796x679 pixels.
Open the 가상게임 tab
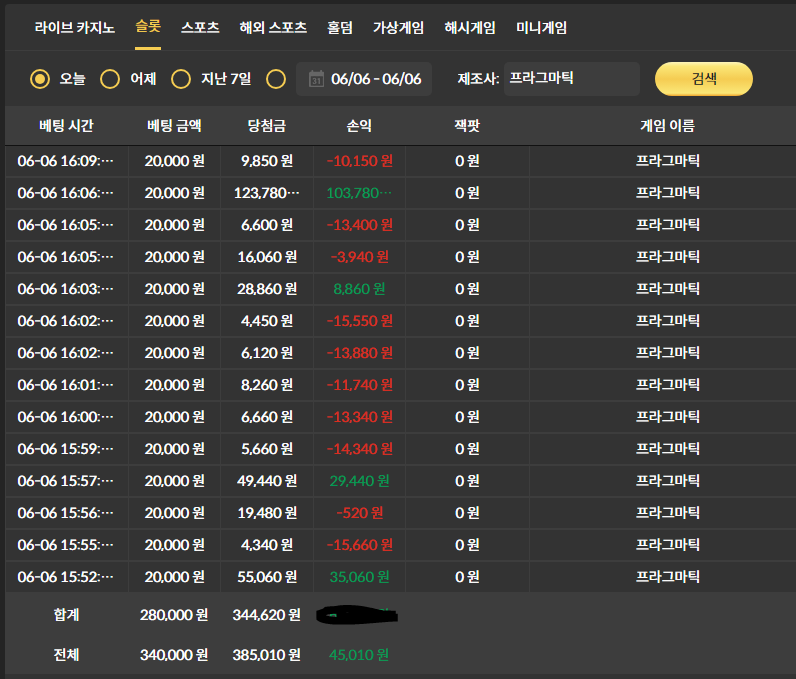click(399, 27)
